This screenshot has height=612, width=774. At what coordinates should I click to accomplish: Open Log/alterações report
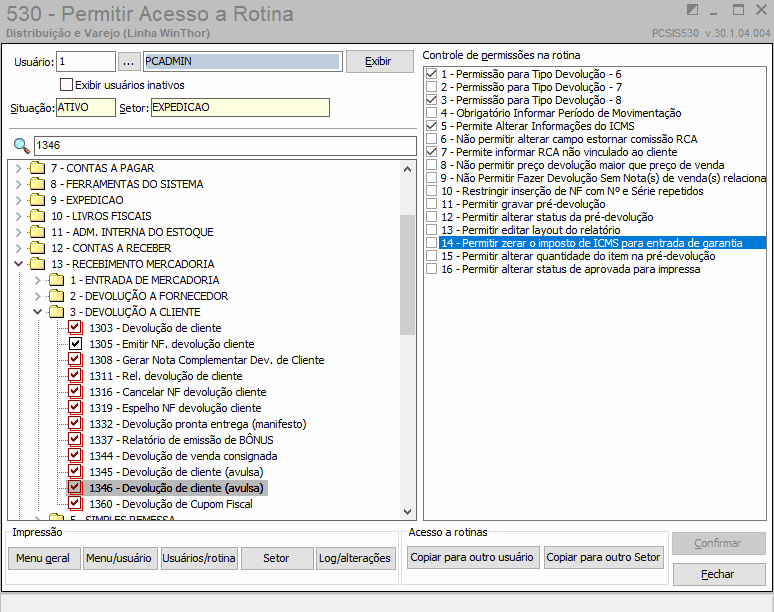(x=355, y=558)
